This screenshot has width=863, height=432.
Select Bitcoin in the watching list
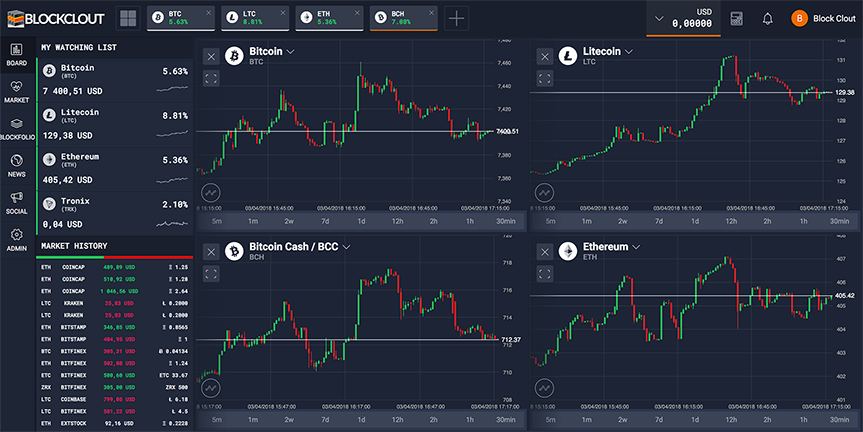(115, 80)
